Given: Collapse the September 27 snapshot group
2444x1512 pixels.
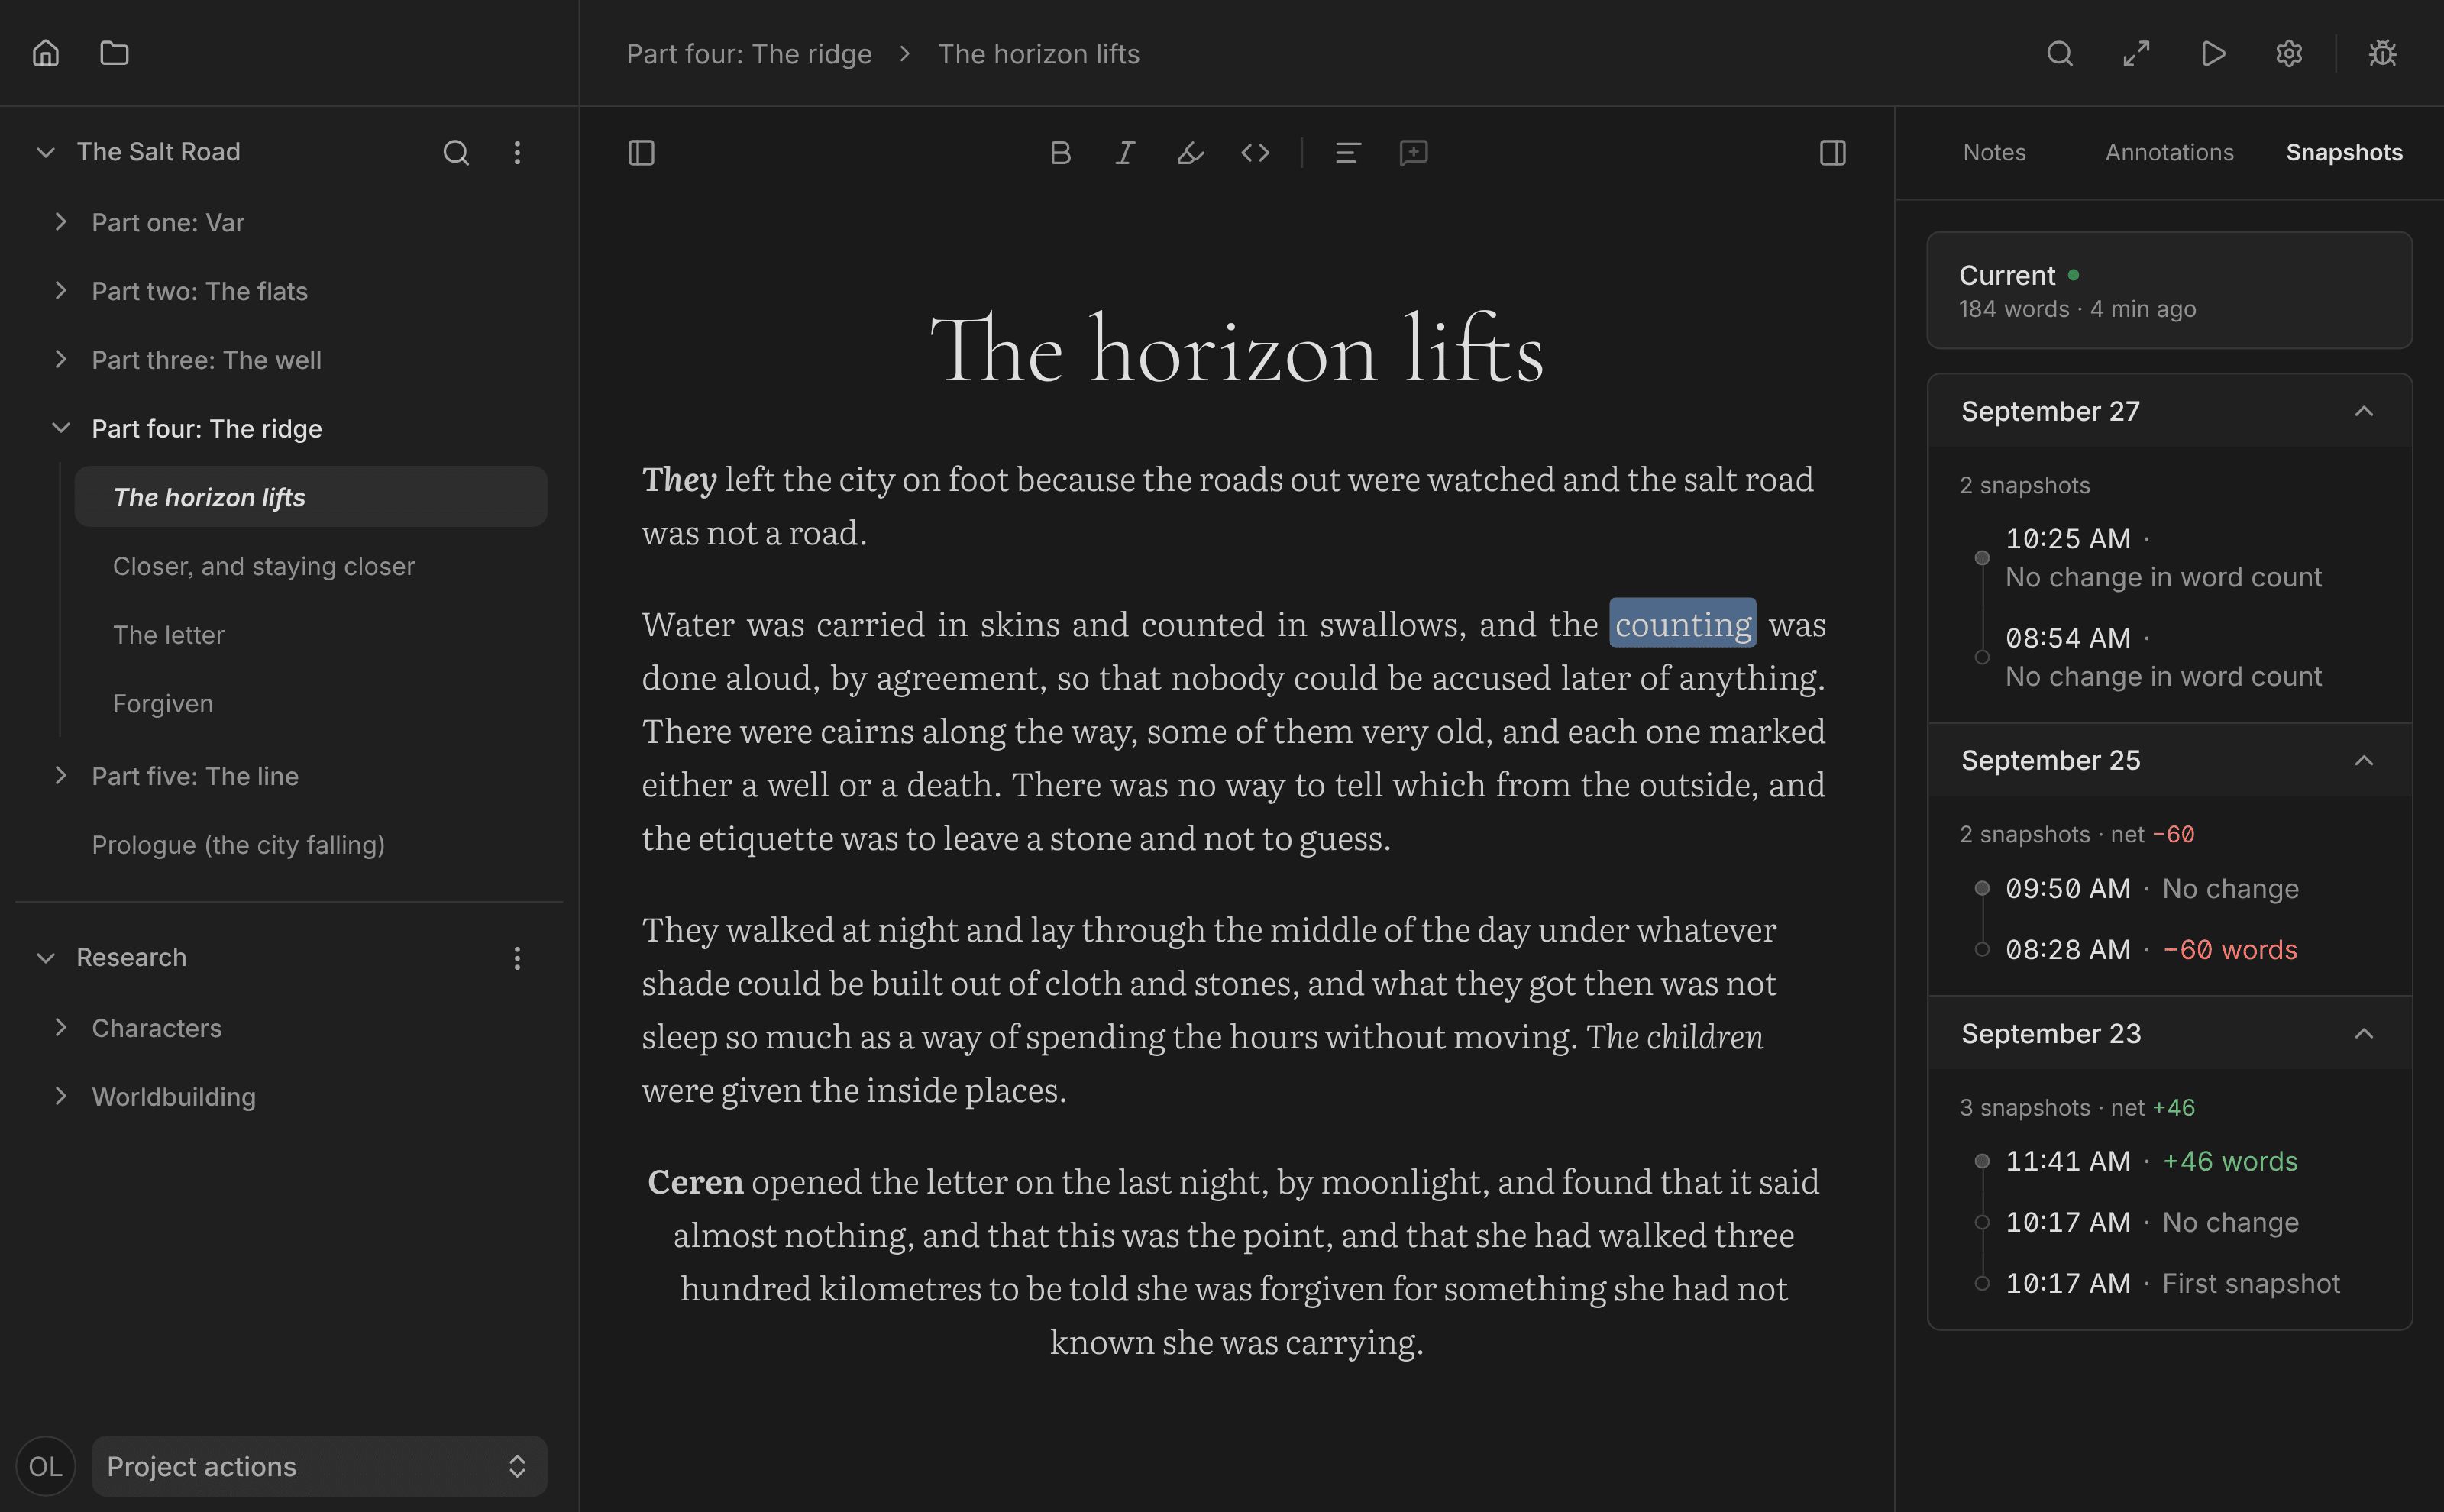Looking at the screenshot, I should (x=2363, y=411).
